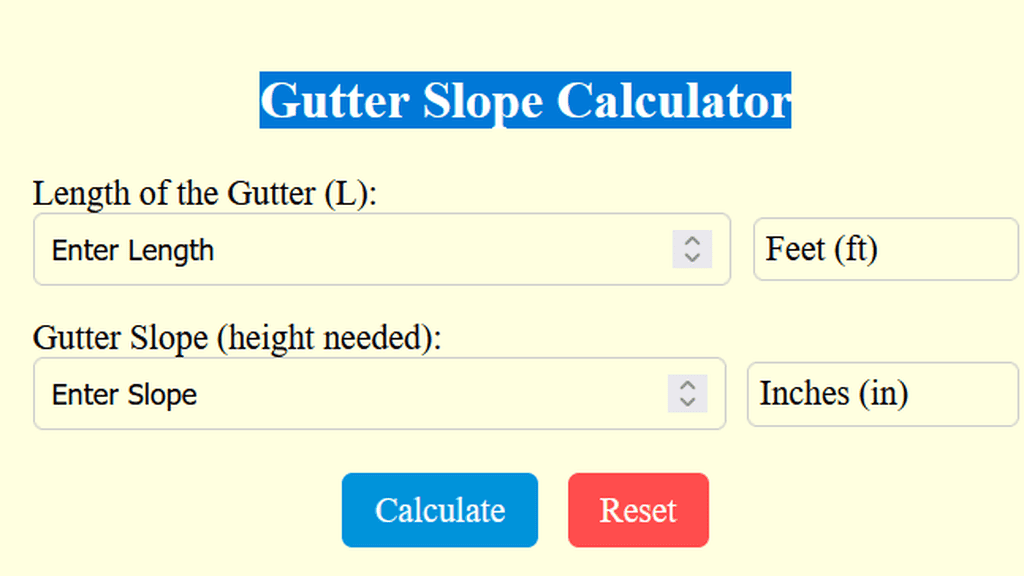
Task: Activate the blue Calculate action
Action: click(x=439, y=510)
